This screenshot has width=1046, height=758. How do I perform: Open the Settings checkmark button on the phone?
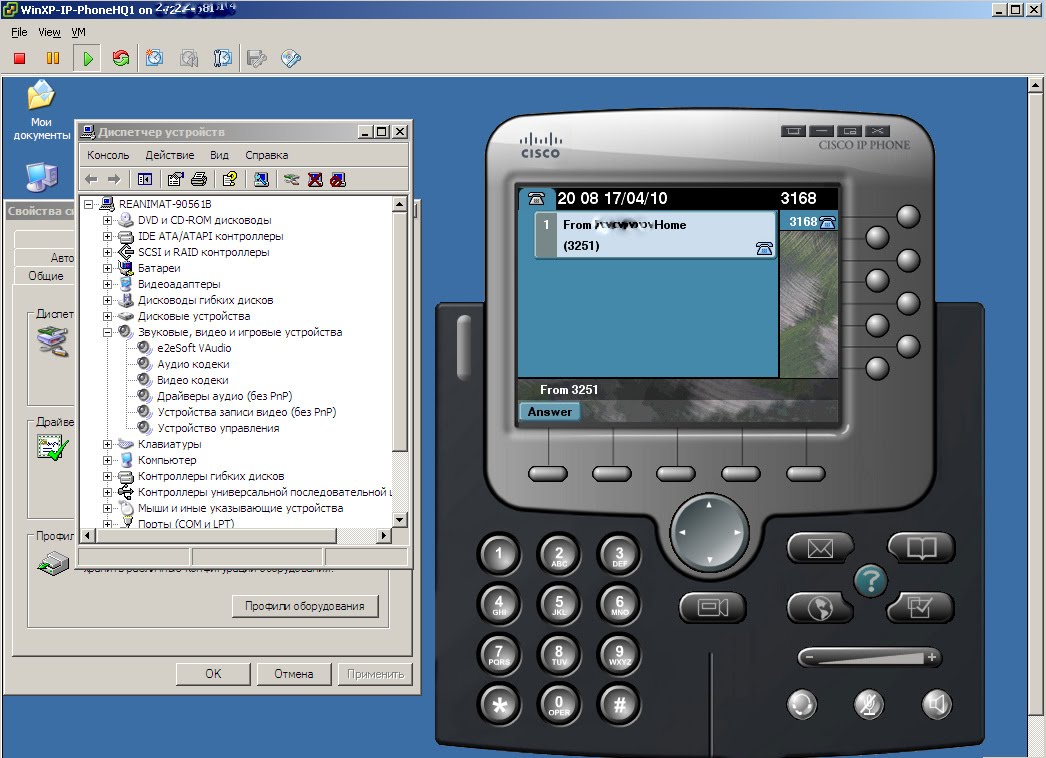[921, 607]
